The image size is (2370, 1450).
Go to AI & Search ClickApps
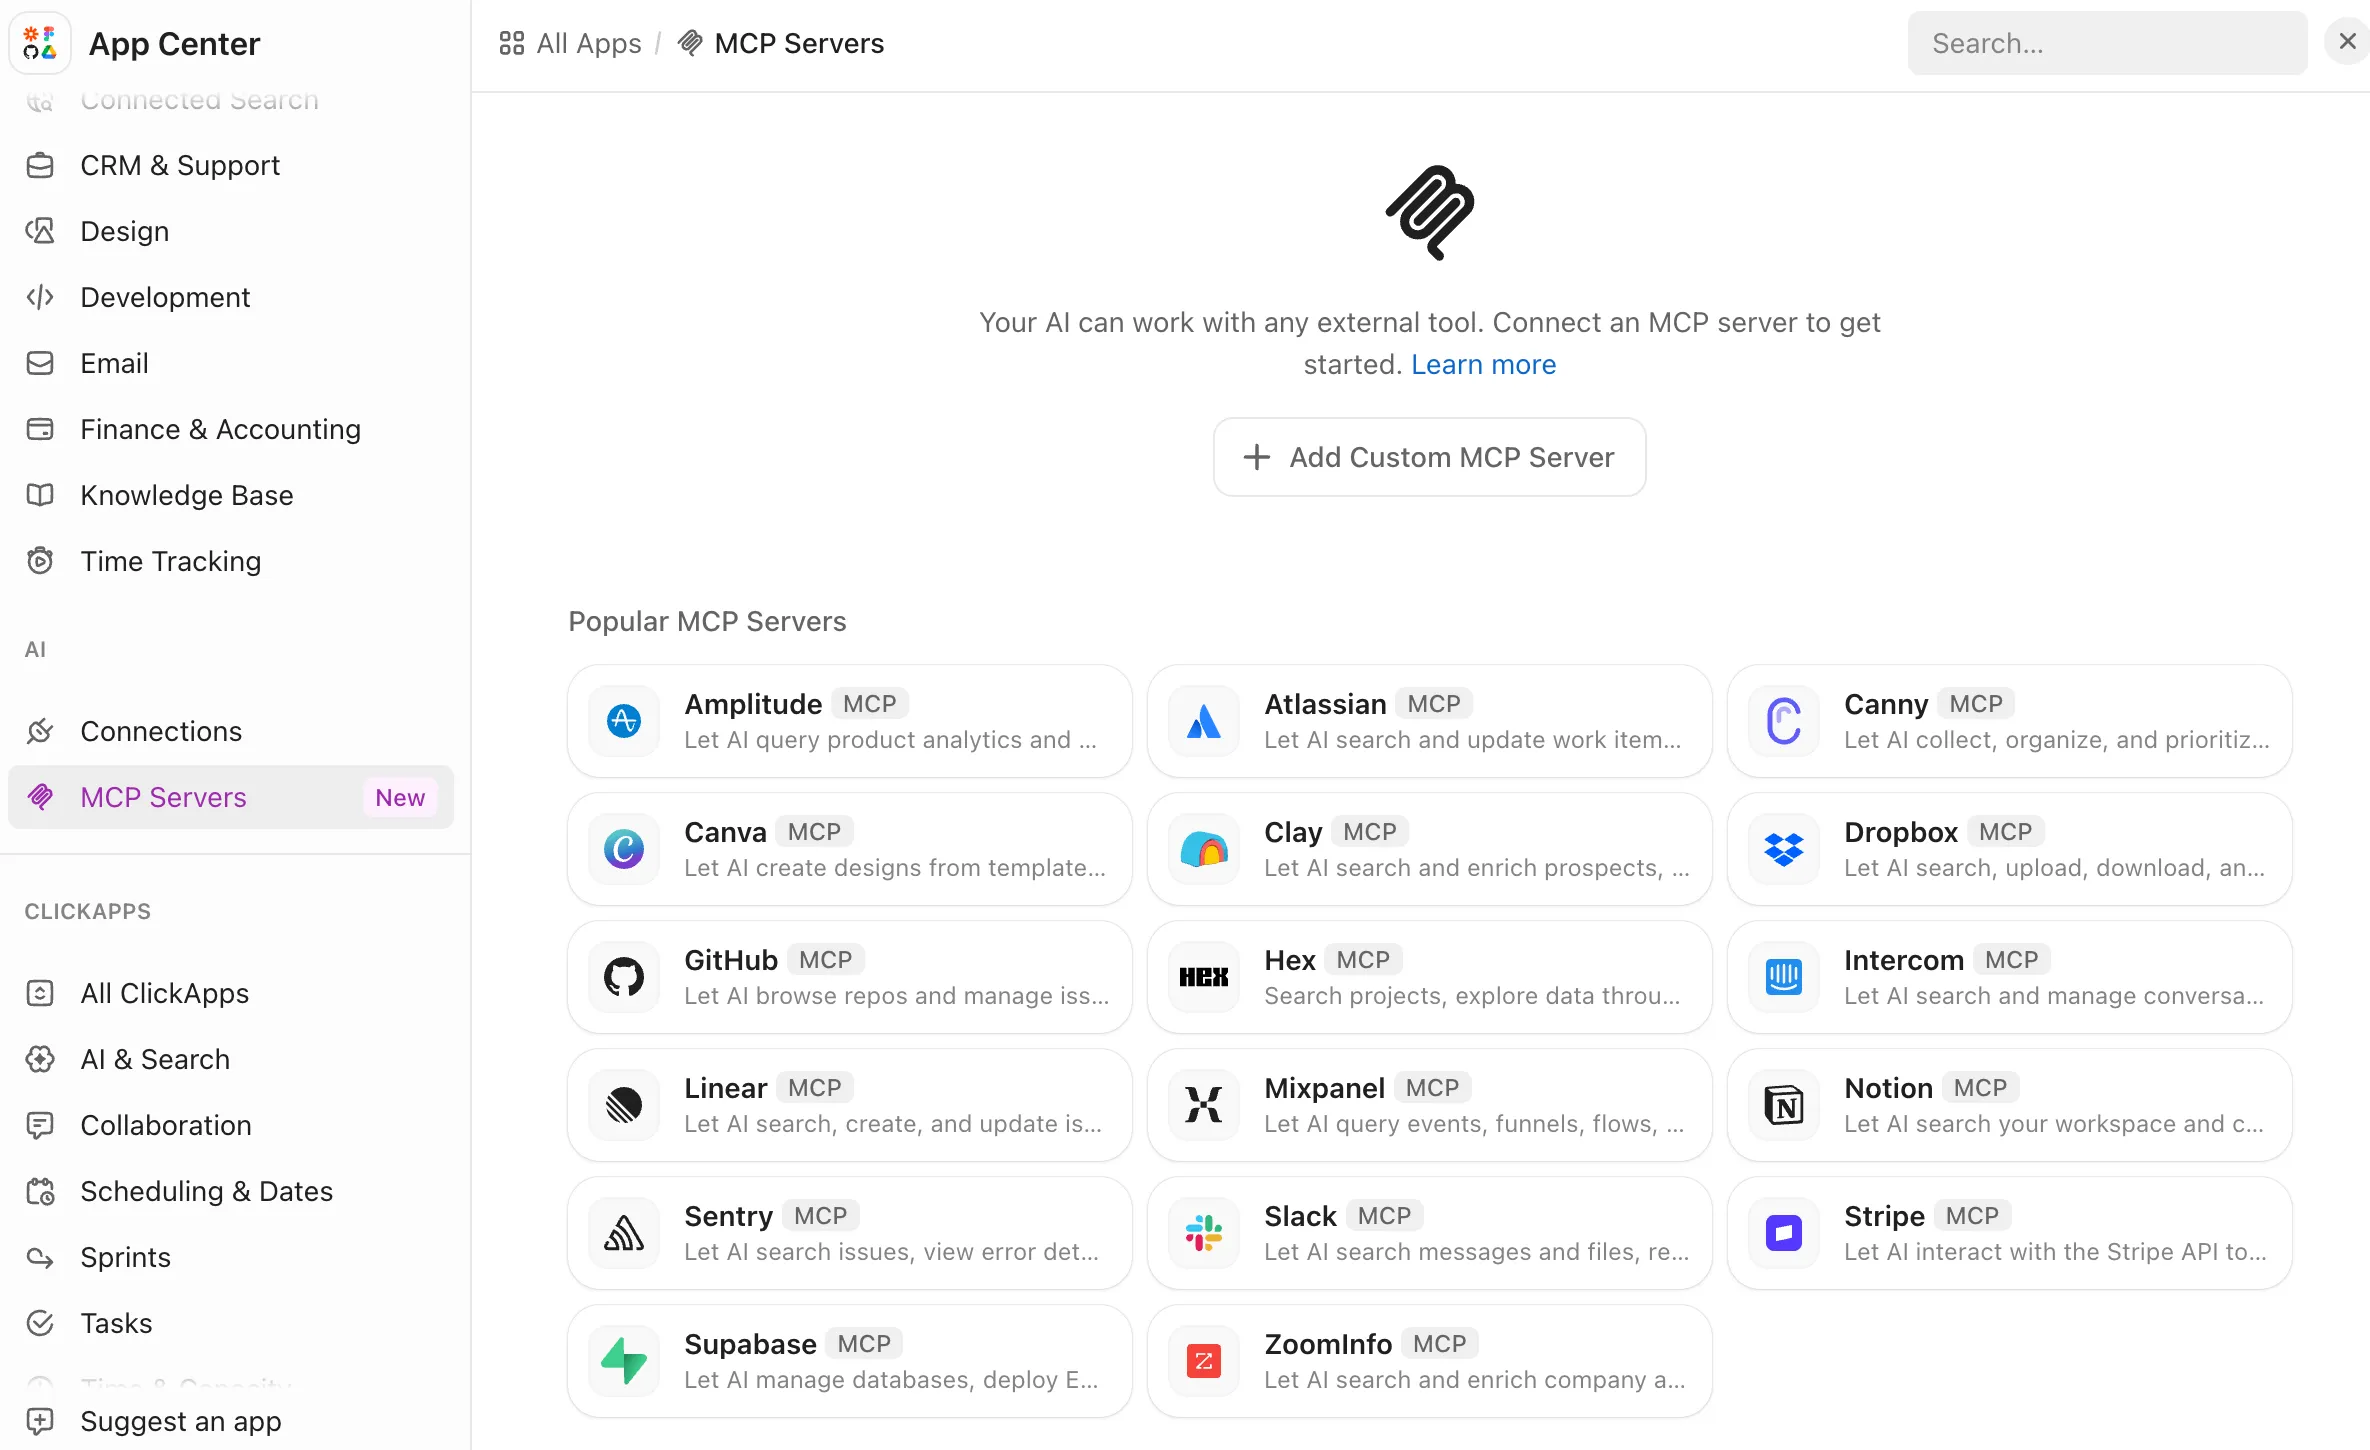click(x=231, y=1059)
